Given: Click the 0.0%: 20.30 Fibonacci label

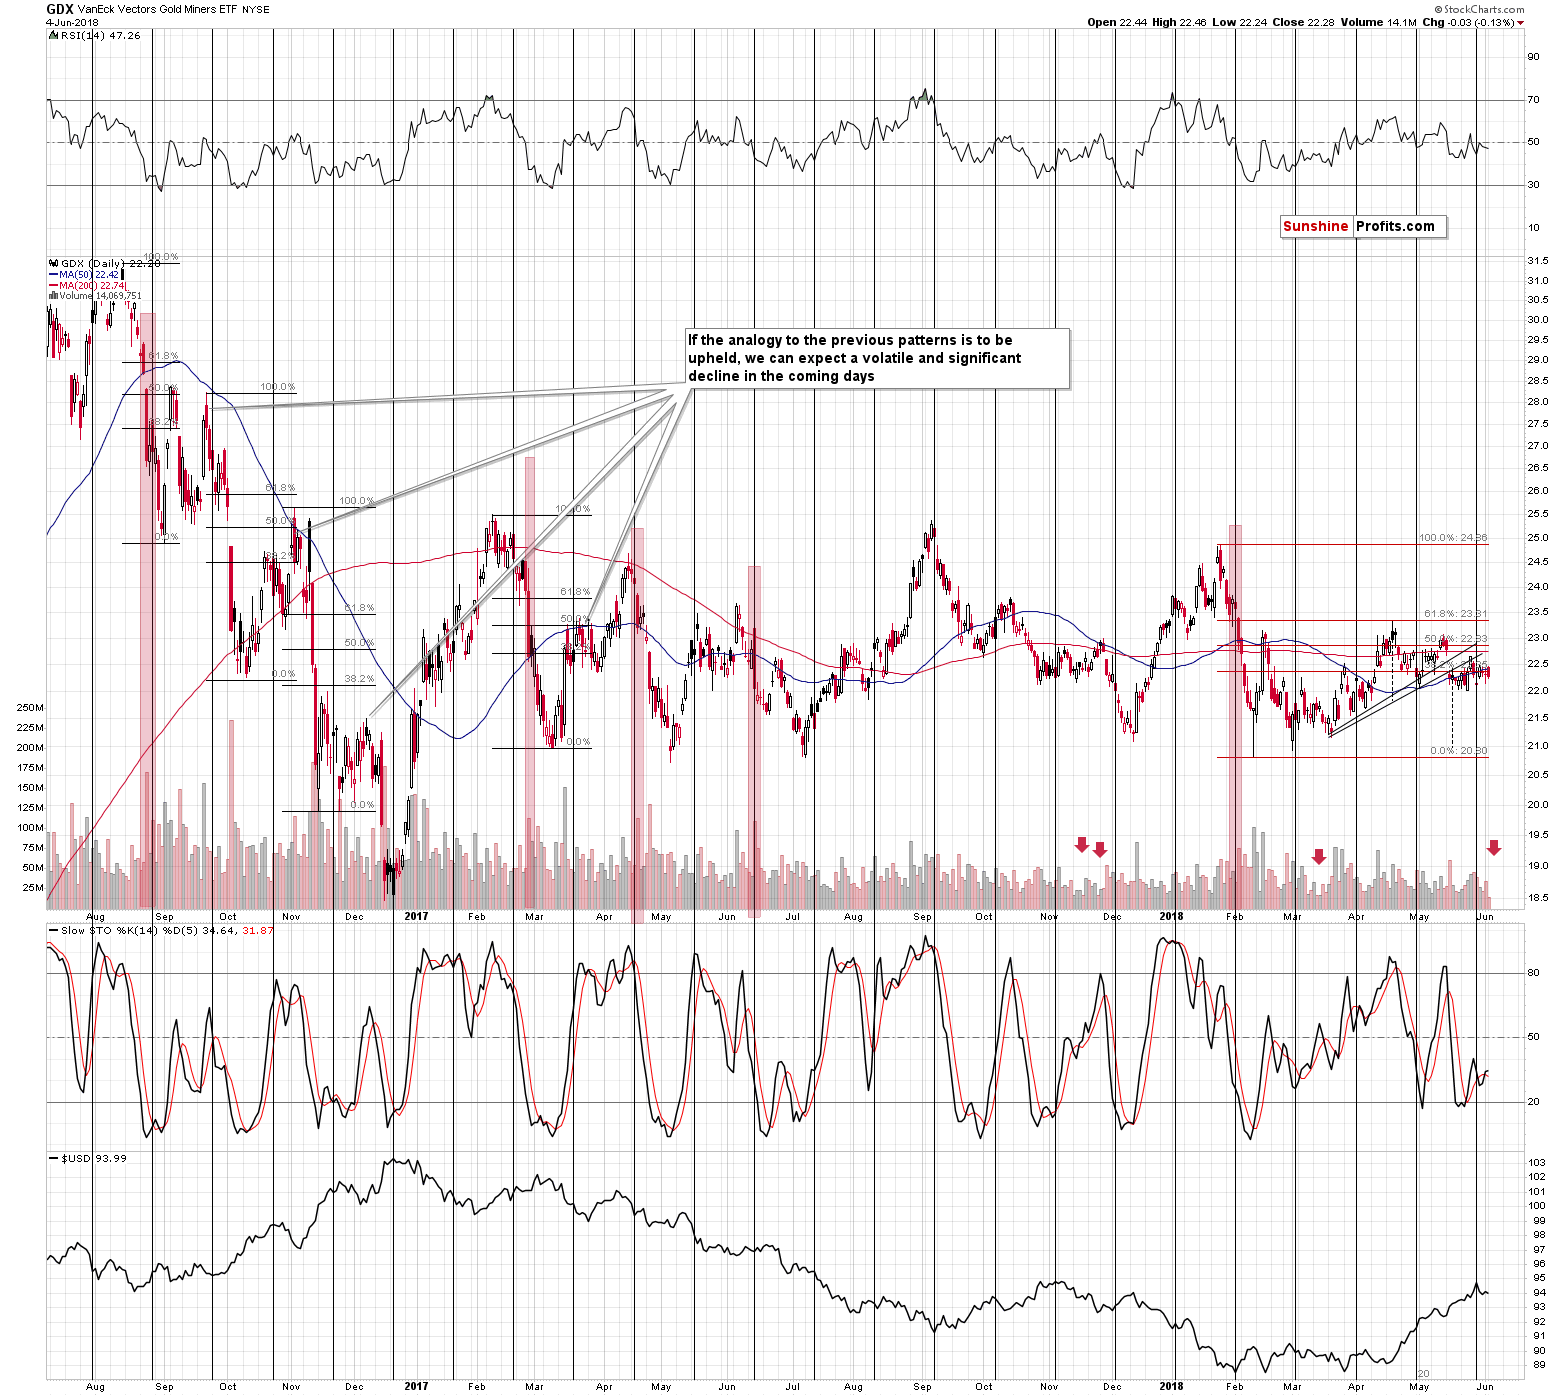Looking at the screenshot, I should (1458, 751).
